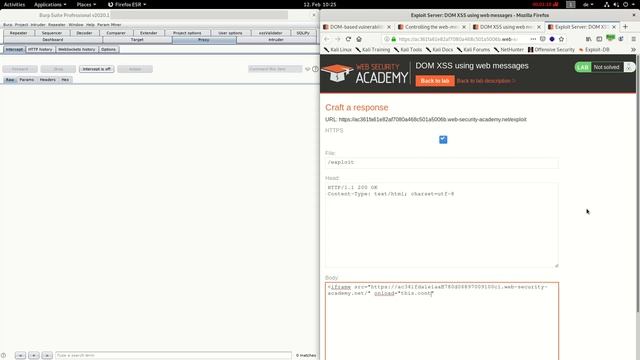Open HTTP history sub-tab
Image resolution: width=640 pixels, height=360 pixels.
coord(40,49)
